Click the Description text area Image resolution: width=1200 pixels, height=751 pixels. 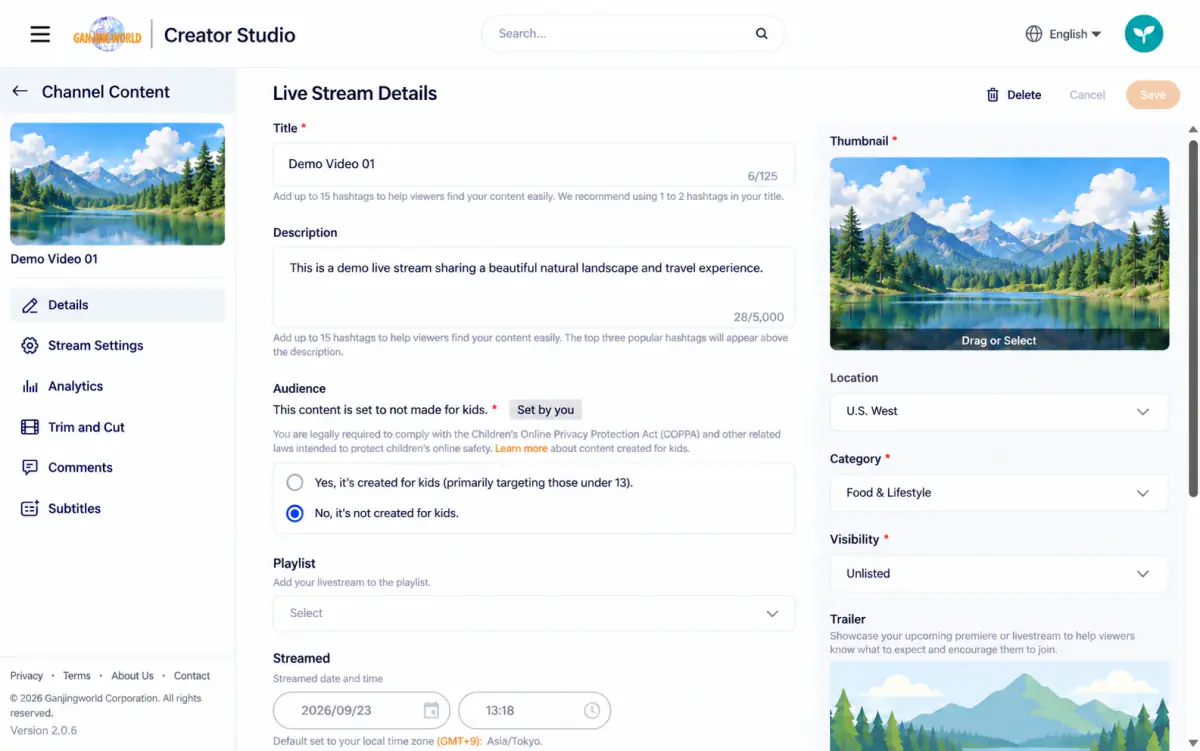534,289
